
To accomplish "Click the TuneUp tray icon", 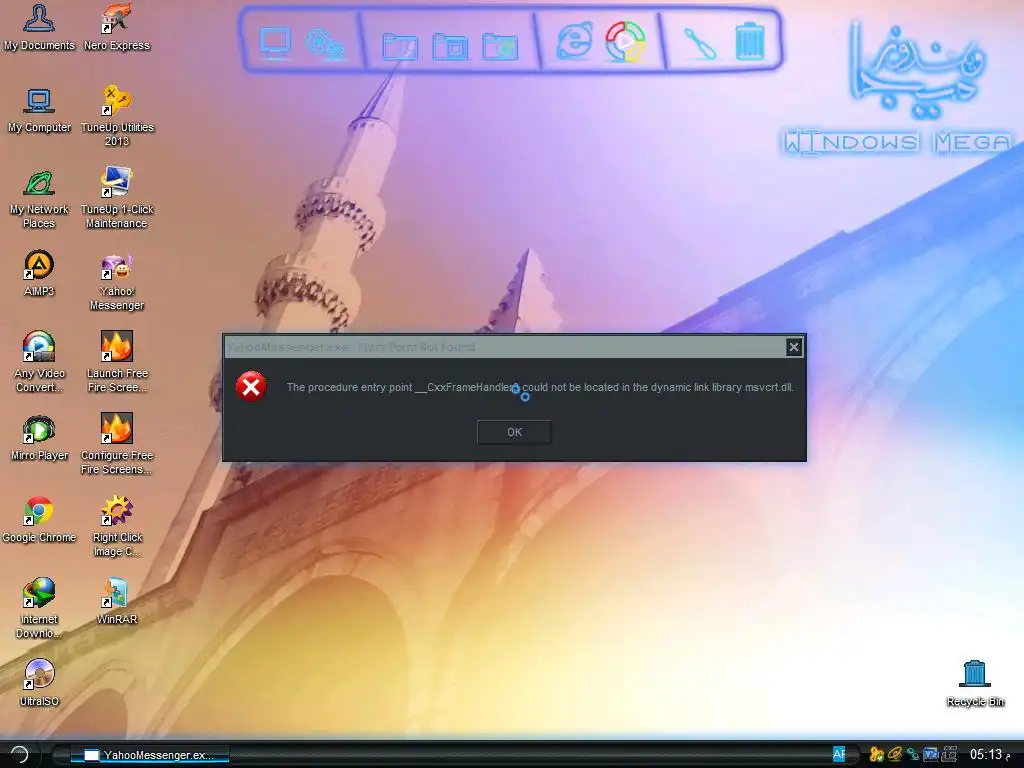I will coord(876,754).
